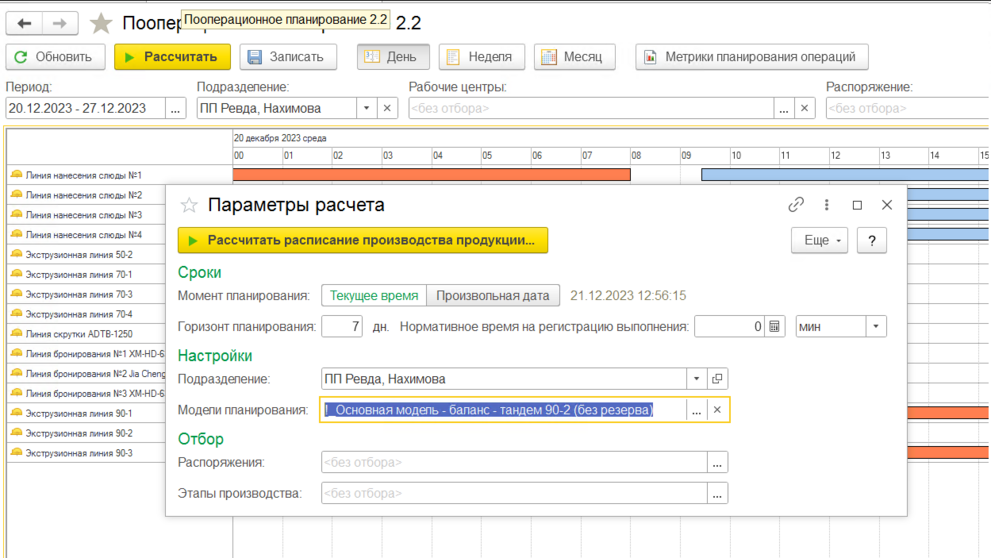The height and width of the screenshot is (558, 991).
Task: Maximize the Параметры расчета dialog
Action: [857, 205]
